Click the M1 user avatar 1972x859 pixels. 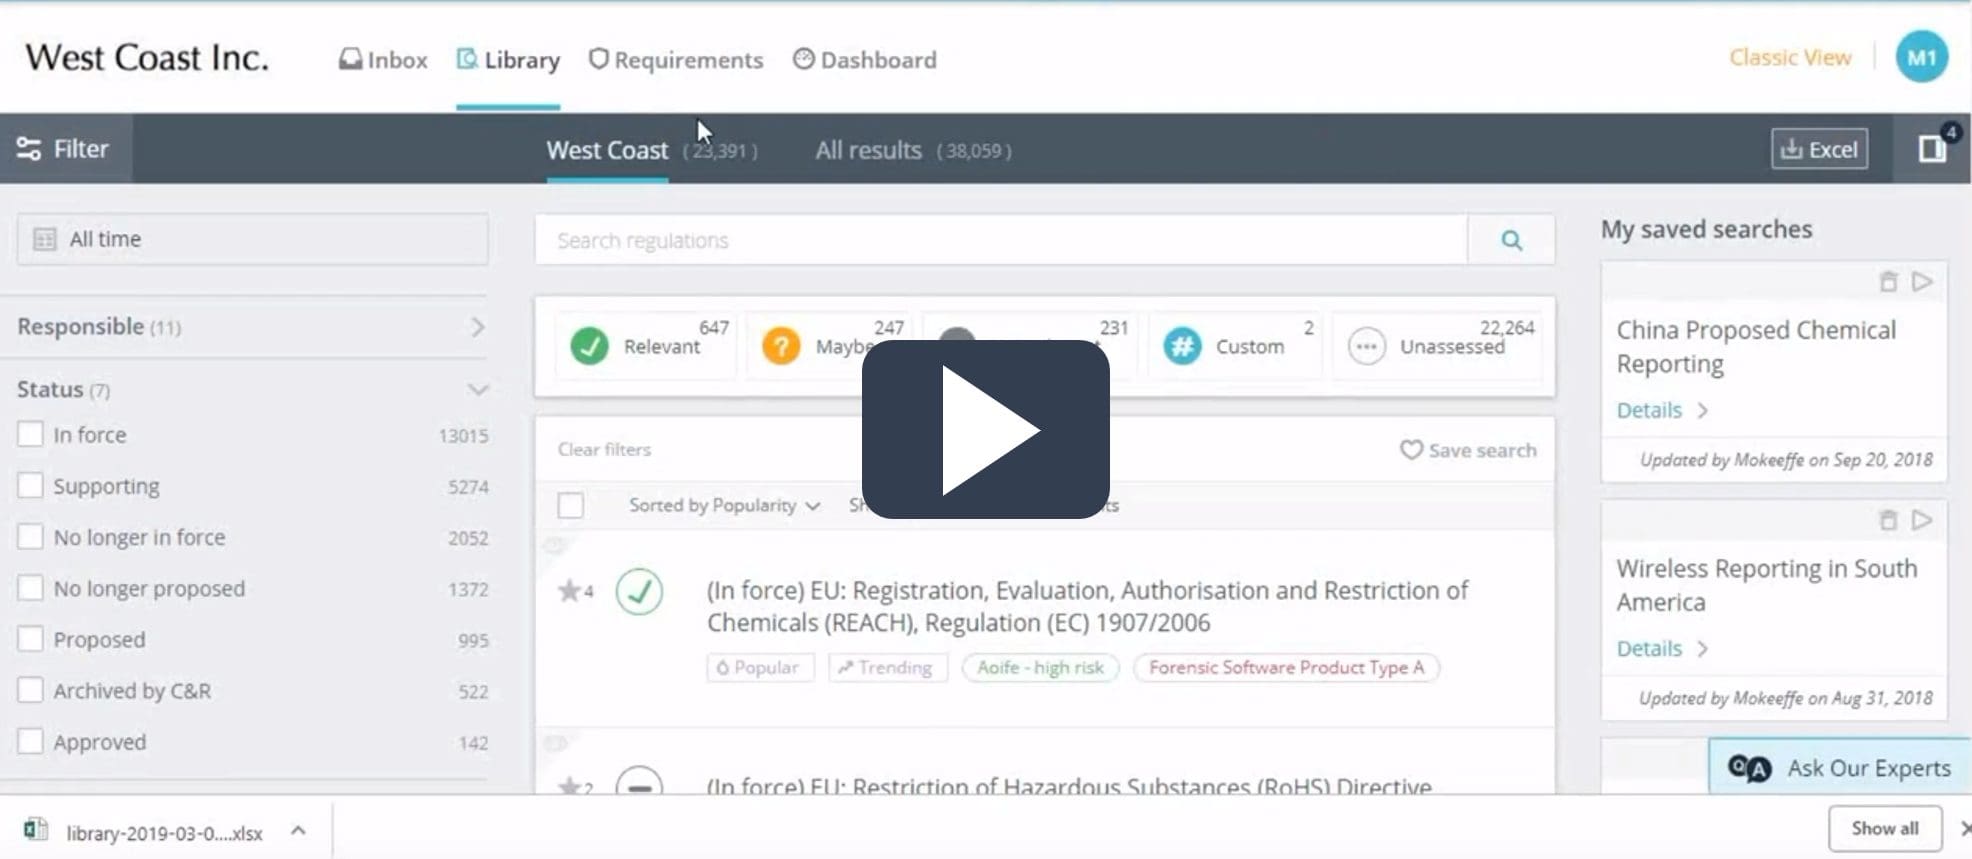[x=1921, y=58]
